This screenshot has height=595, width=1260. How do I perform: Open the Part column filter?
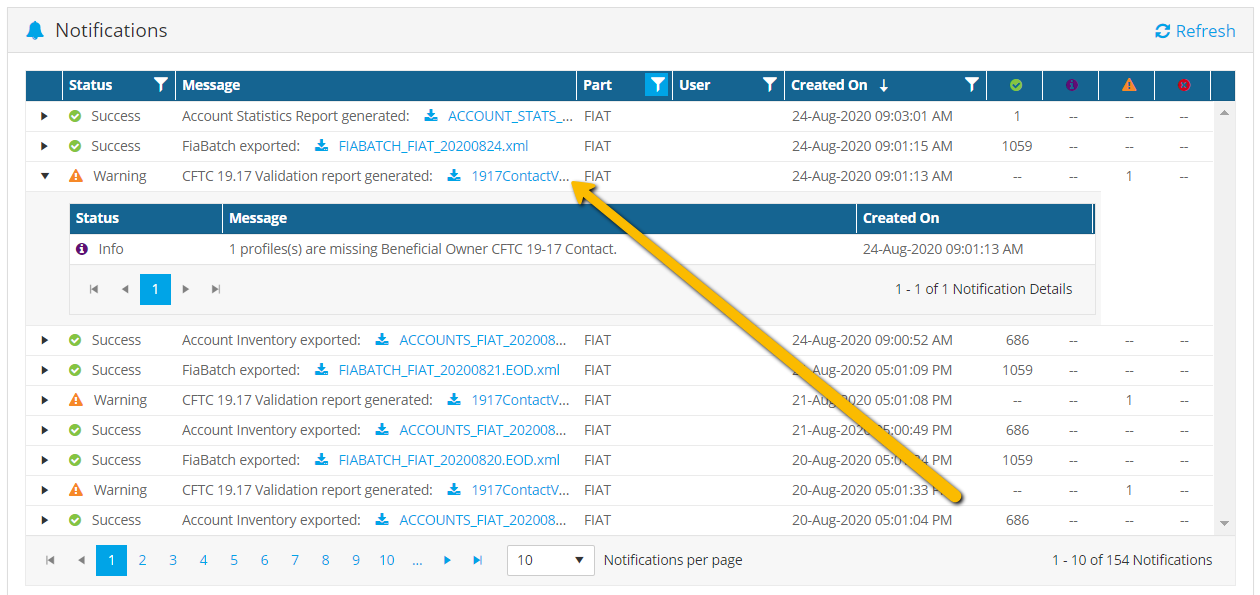coord(656,85)
